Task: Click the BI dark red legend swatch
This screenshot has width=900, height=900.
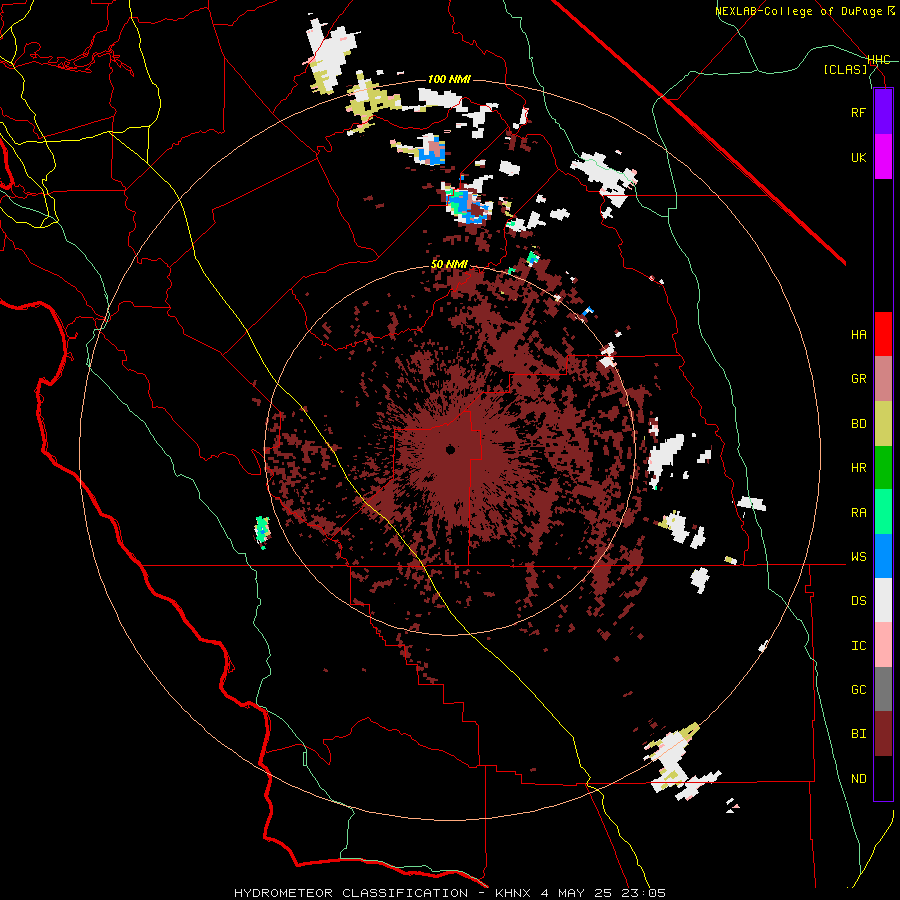Action: coord(883,734)
